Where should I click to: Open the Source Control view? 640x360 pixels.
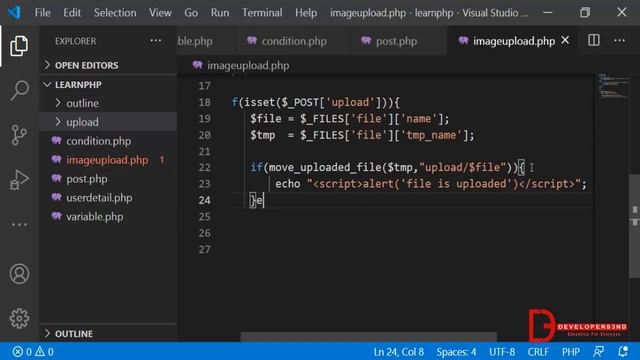19,135
